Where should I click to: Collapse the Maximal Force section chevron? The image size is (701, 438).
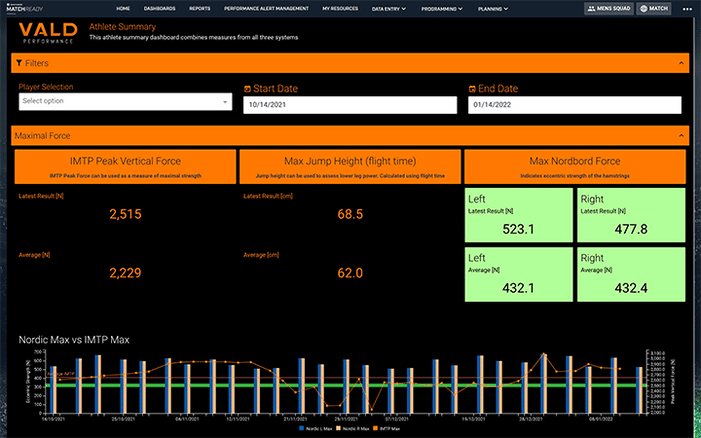click(x=681, y=135)
